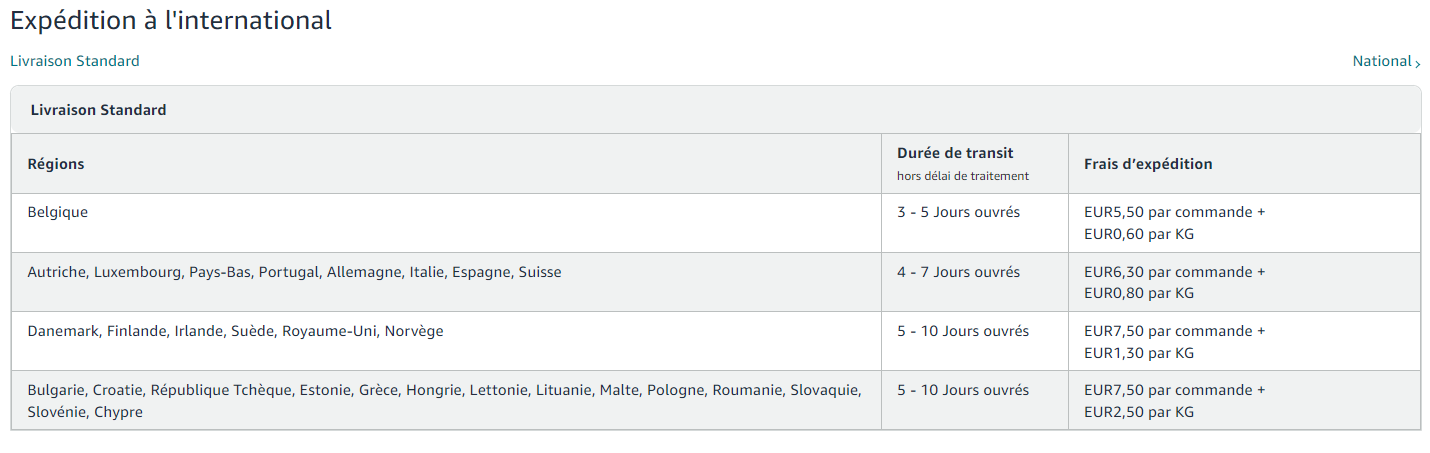The image size is (1430, 453).
Task: Select the region row starting with Autriche
Action: 294,272
